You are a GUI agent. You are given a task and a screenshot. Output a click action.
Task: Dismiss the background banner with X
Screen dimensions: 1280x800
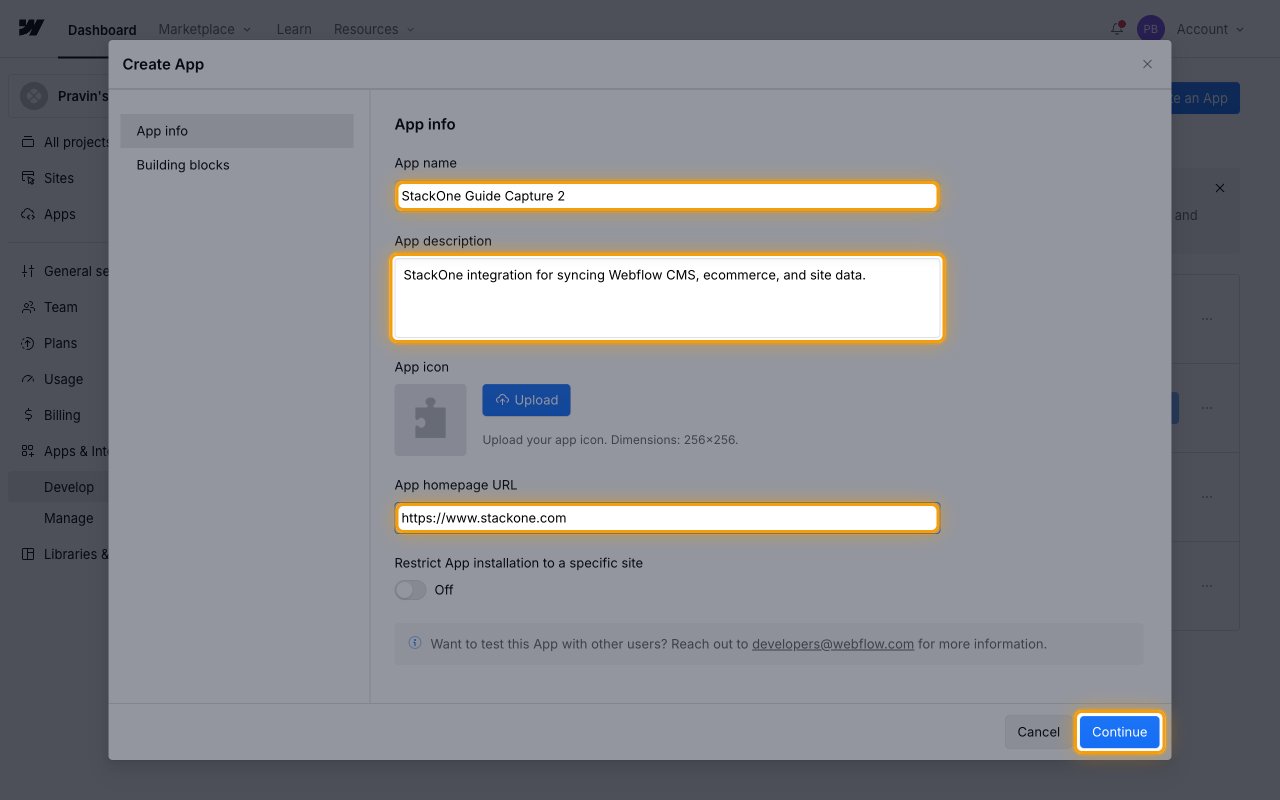click(1219, 188)
